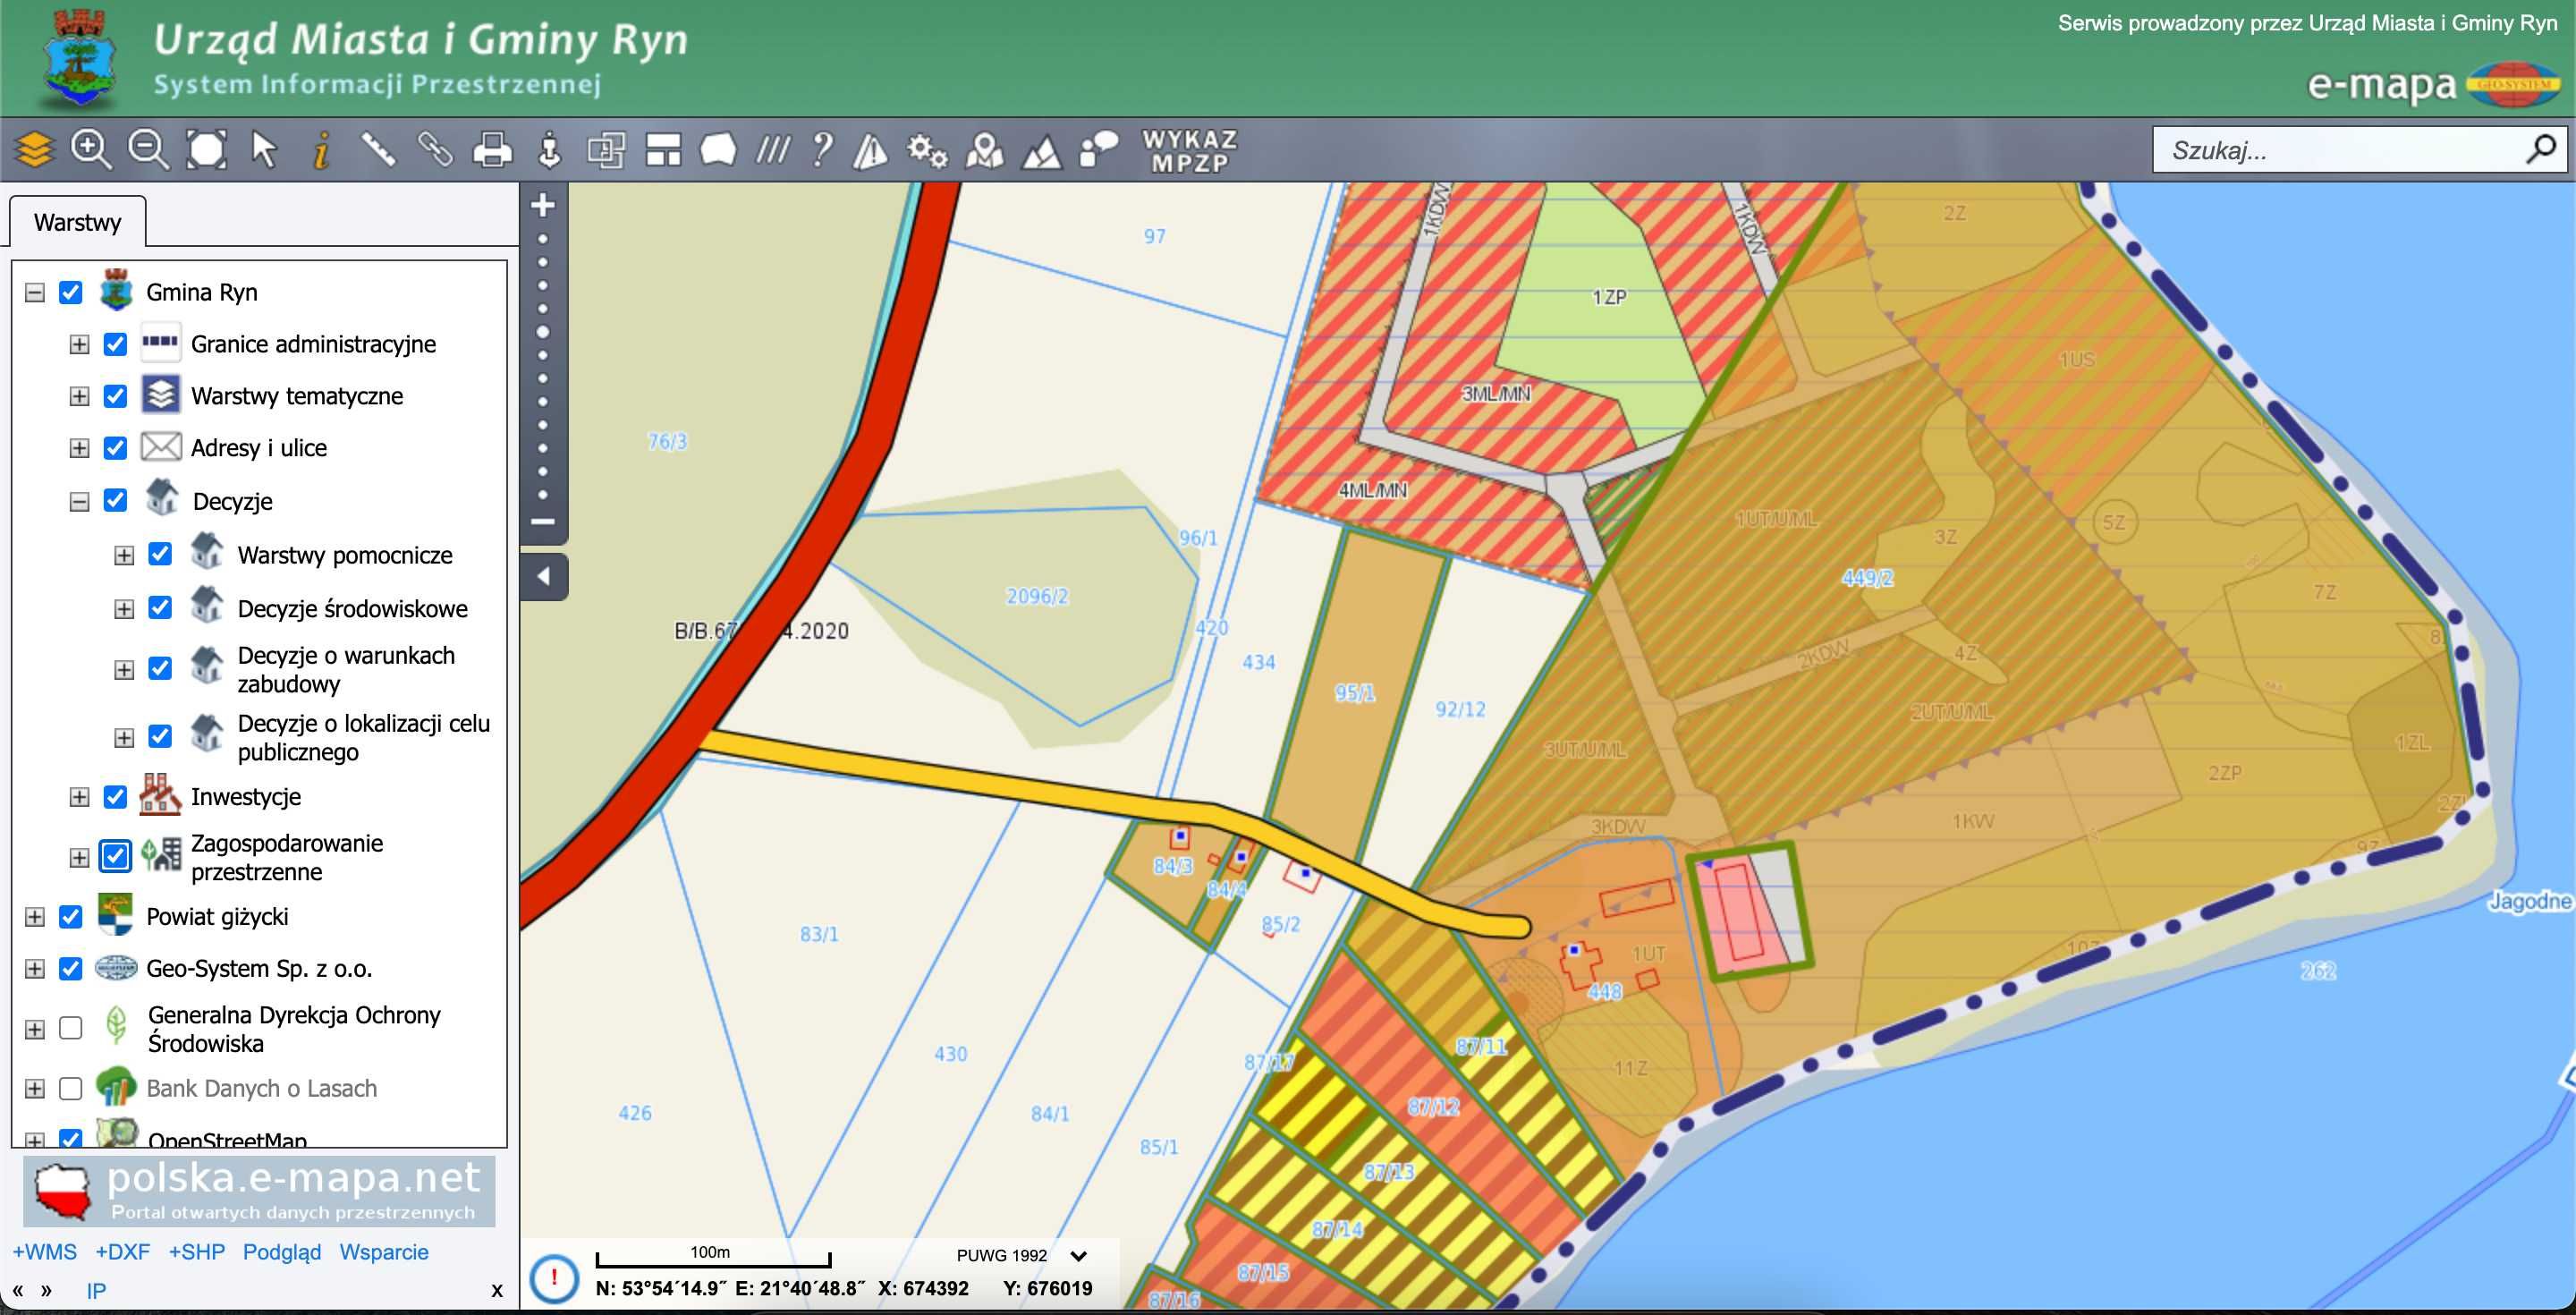Screen dimensions: 2576x1315
Task: Expand Warstwy pomocnicze node
Action: pyautogui.click(x=124, y=555)
